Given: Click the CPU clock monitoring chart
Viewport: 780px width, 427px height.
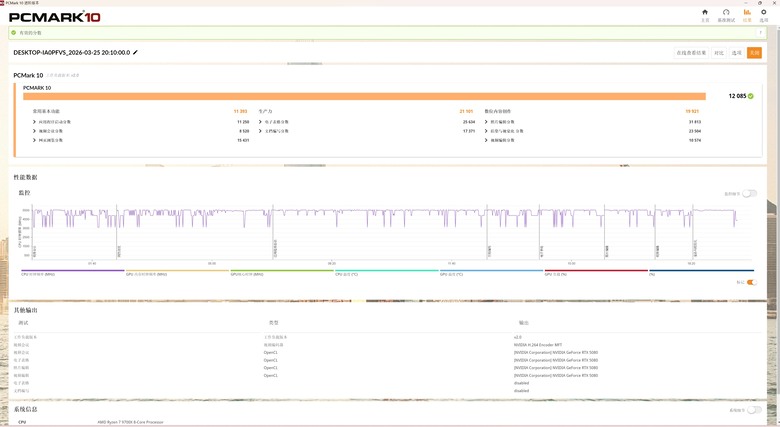Looking at the screenshot, I should (392, 232).
